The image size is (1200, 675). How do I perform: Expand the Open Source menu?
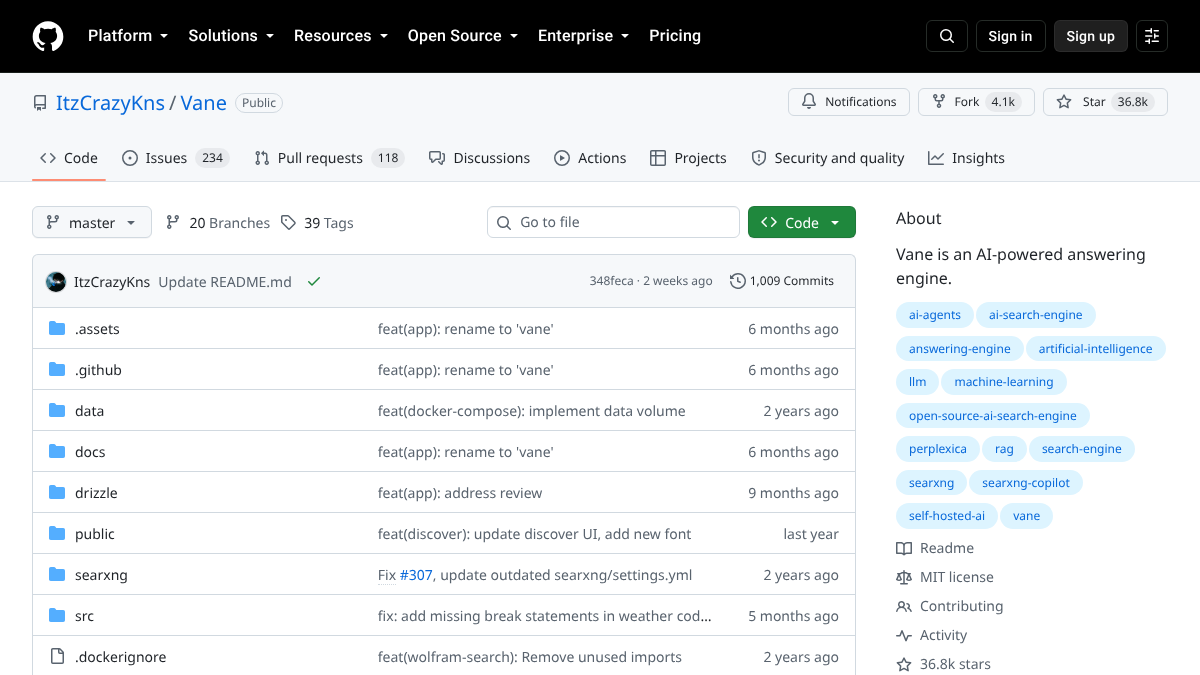tap(463, 36)
